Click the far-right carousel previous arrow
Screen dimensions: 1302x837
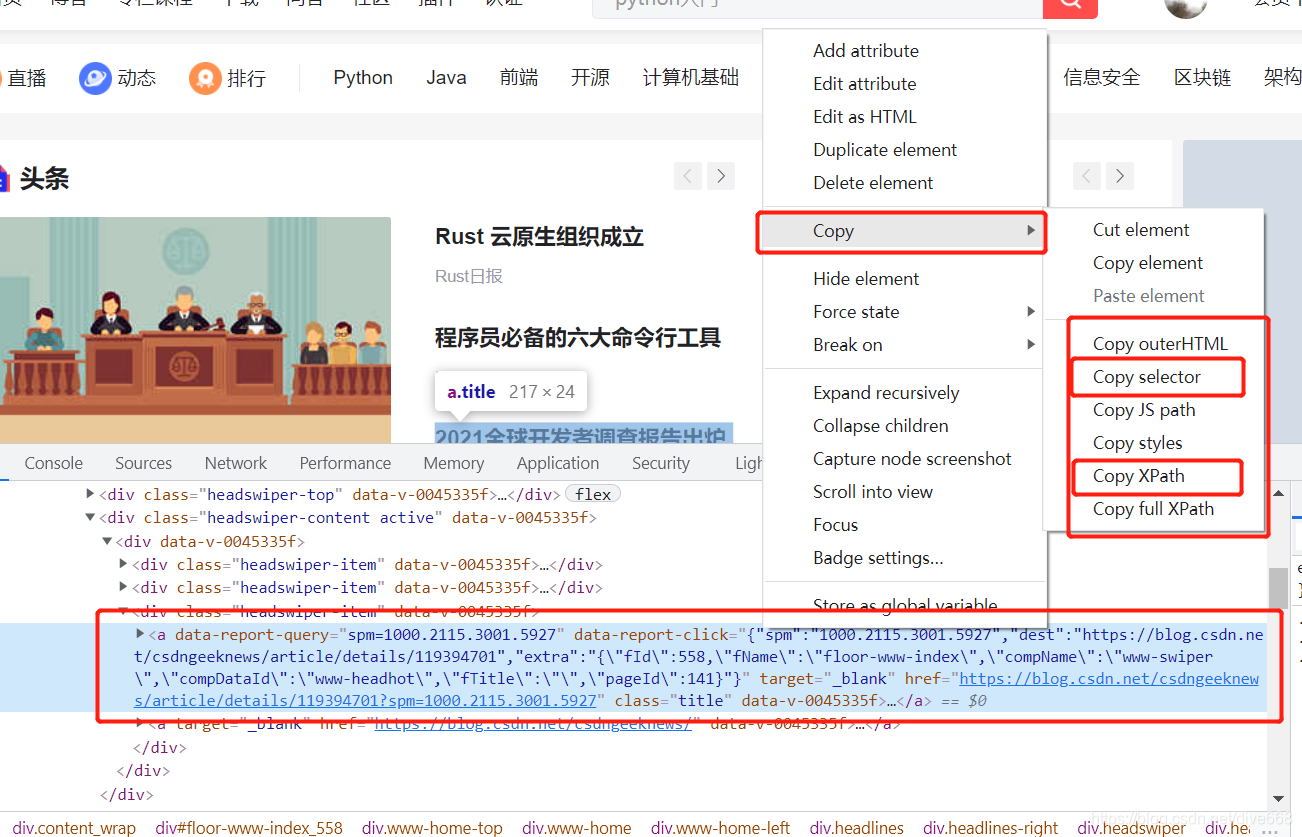click(1087, 176)
